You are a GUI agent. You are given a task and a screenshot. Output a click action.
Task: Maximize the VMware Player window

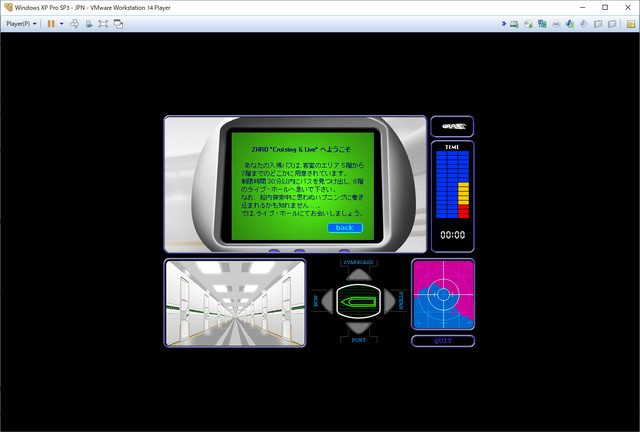point(605,7)
